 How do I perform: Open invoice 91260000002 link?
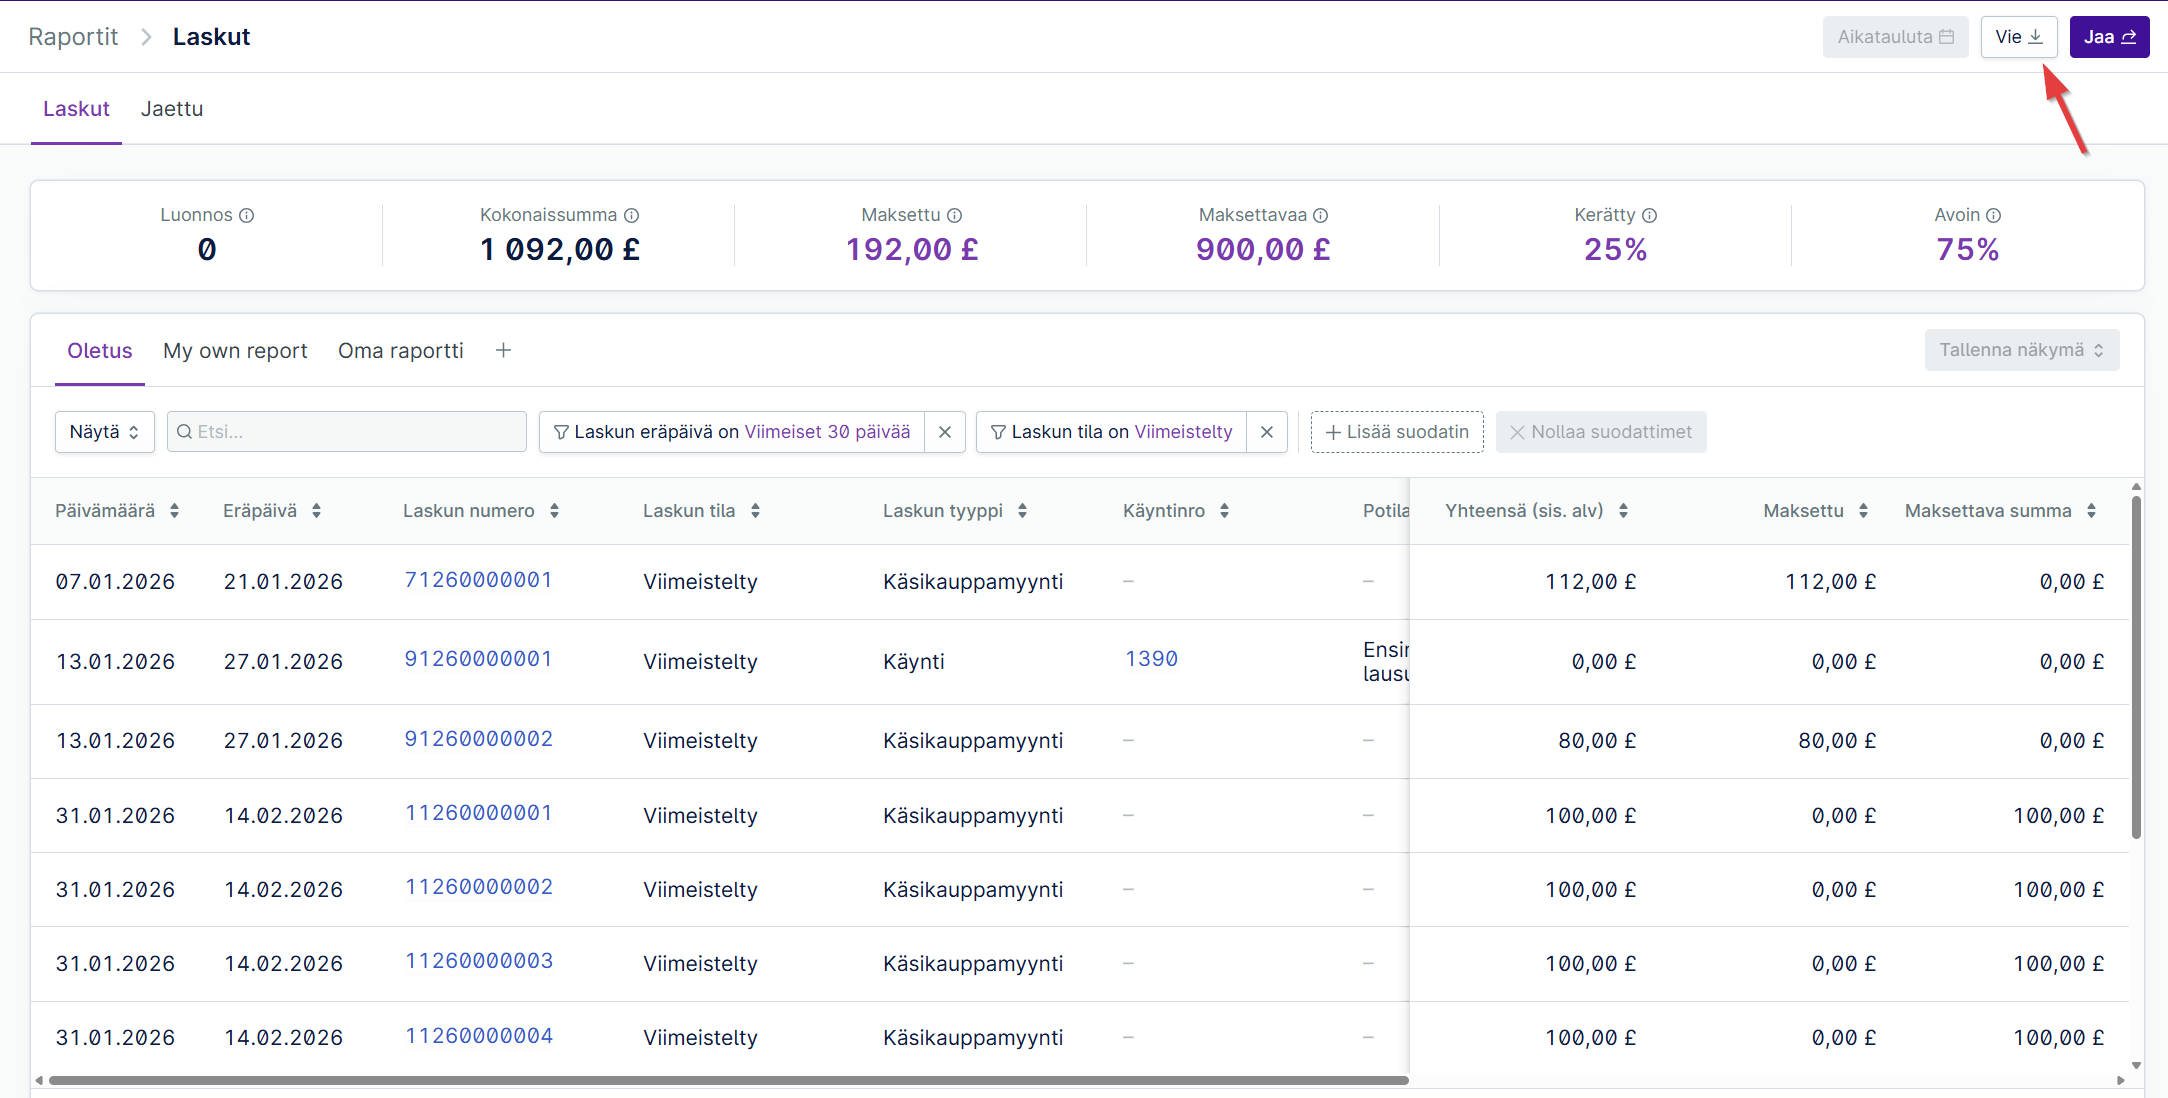[x=479, y=739]
